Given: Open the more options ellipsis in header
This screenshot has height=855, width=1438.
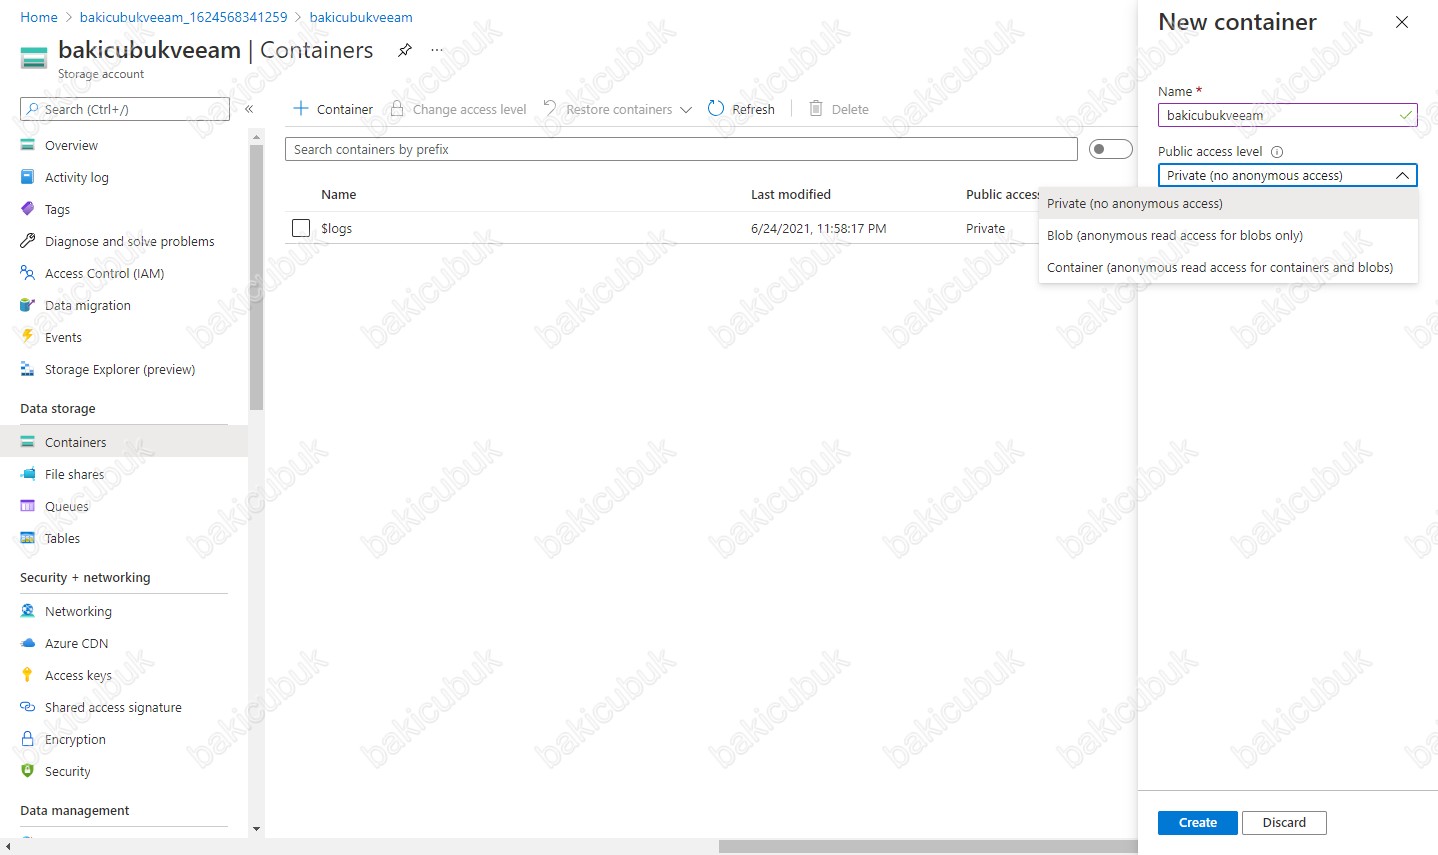Looking at the screenshot, I should 437,50.
